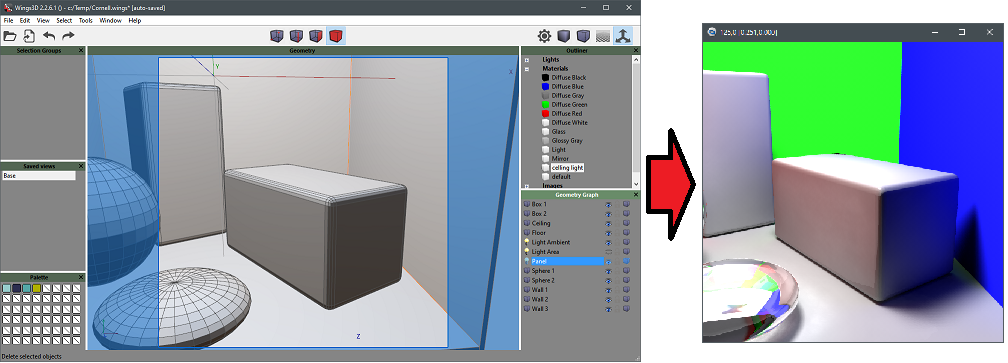Click the cube icon beside Box 1

(x=527, y=204)
